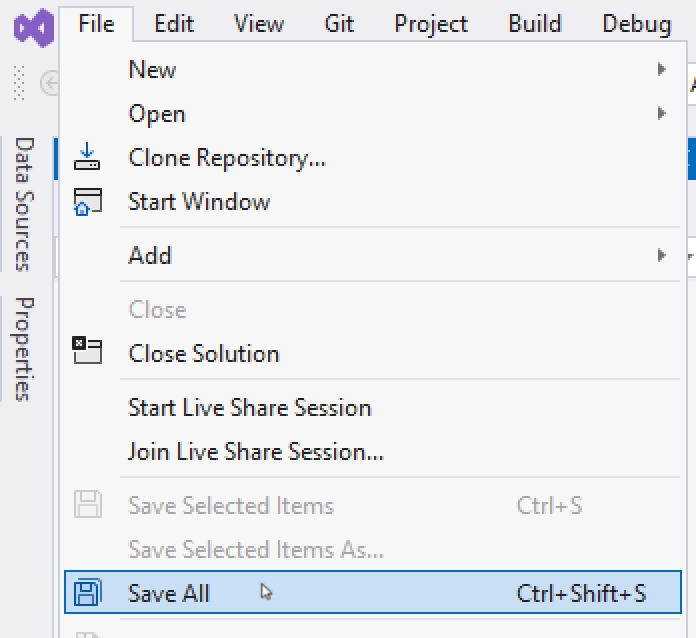Open the Git menu
Viewport: 696px width, 638px height.
point(339,24)
